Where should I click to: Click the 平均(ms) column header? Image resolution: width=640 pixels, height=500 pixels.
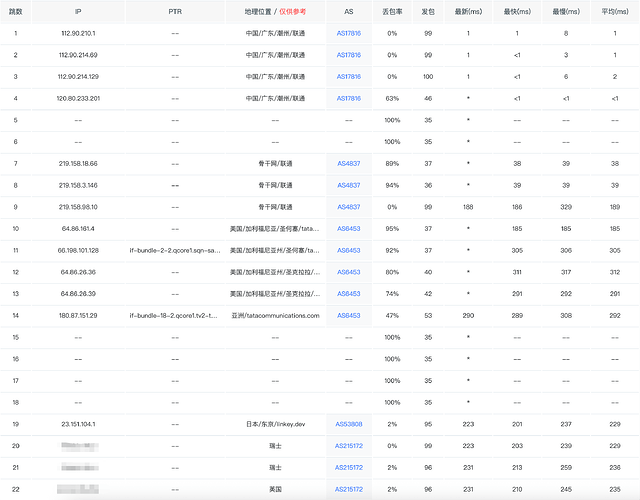(x=615, y=12)
